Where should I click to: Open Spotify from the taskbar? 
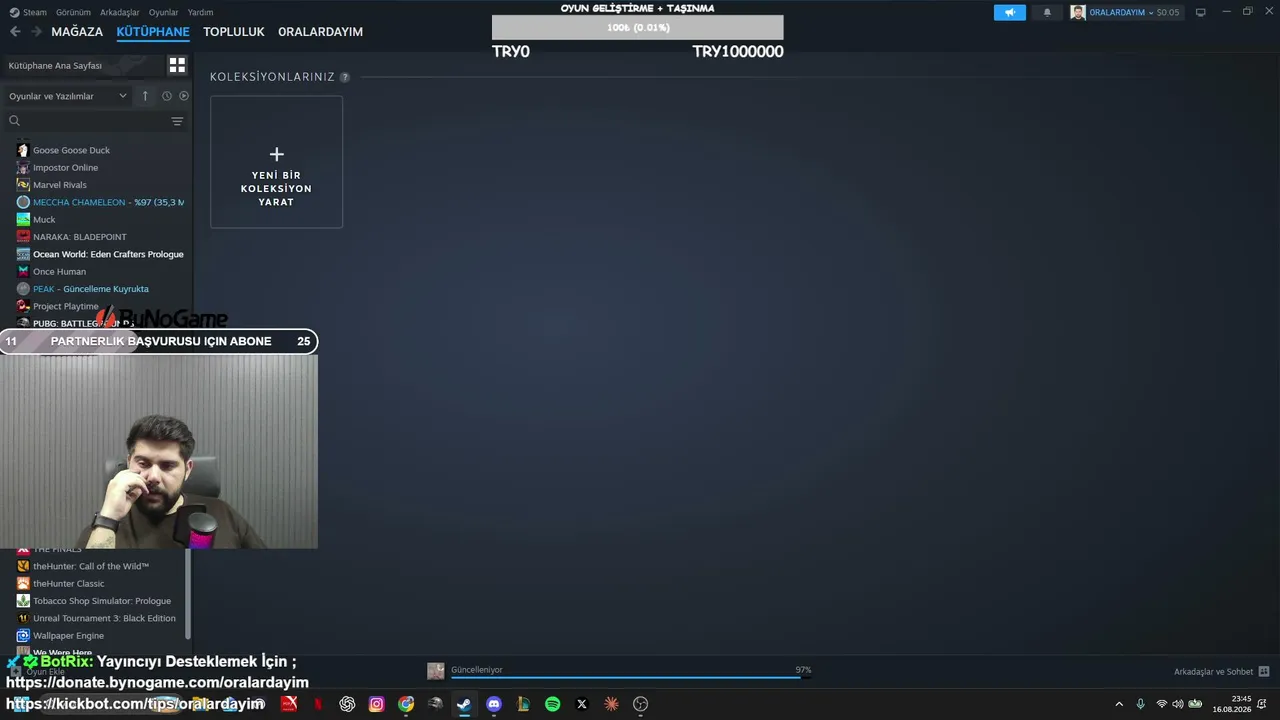coord(553,704)
